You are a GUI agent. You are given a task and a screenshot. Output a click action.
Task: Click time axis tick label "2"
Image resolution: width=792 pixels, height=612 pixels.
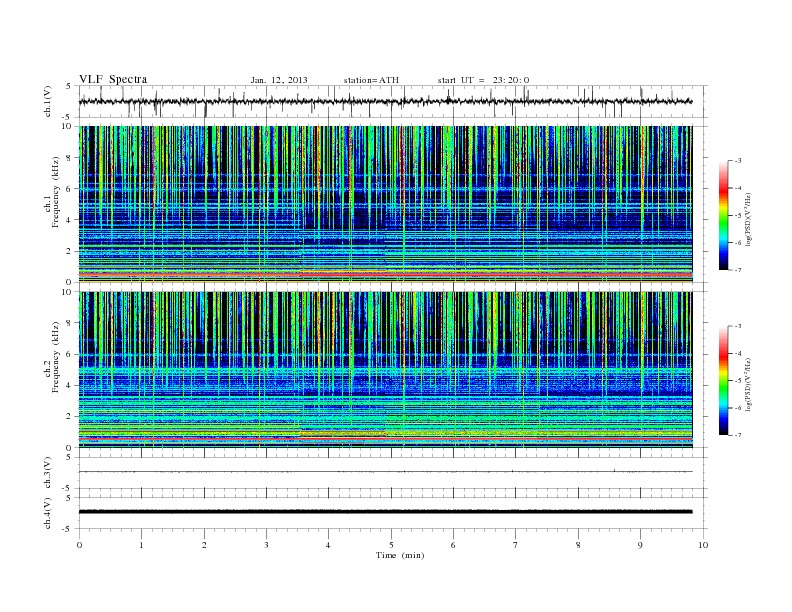tap(204, 545)
